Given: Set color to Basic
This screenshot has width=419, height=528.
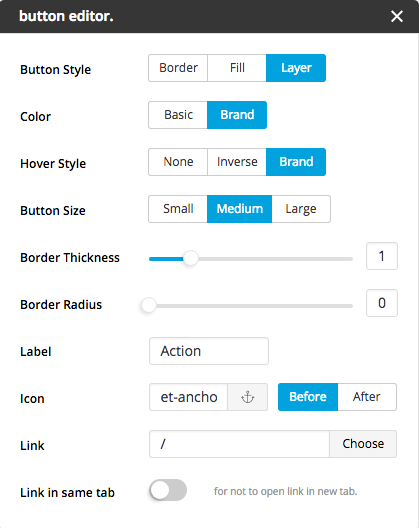Looking at the screenshot, I should (178, 115).
